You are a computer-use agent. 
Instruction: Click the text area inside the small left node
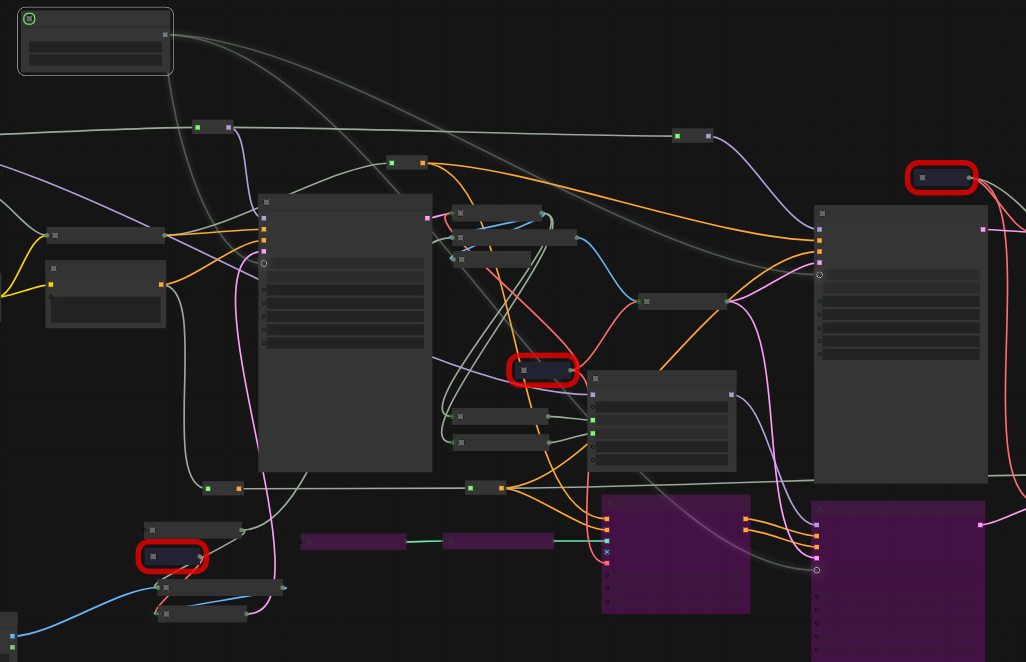click(105, 310)
